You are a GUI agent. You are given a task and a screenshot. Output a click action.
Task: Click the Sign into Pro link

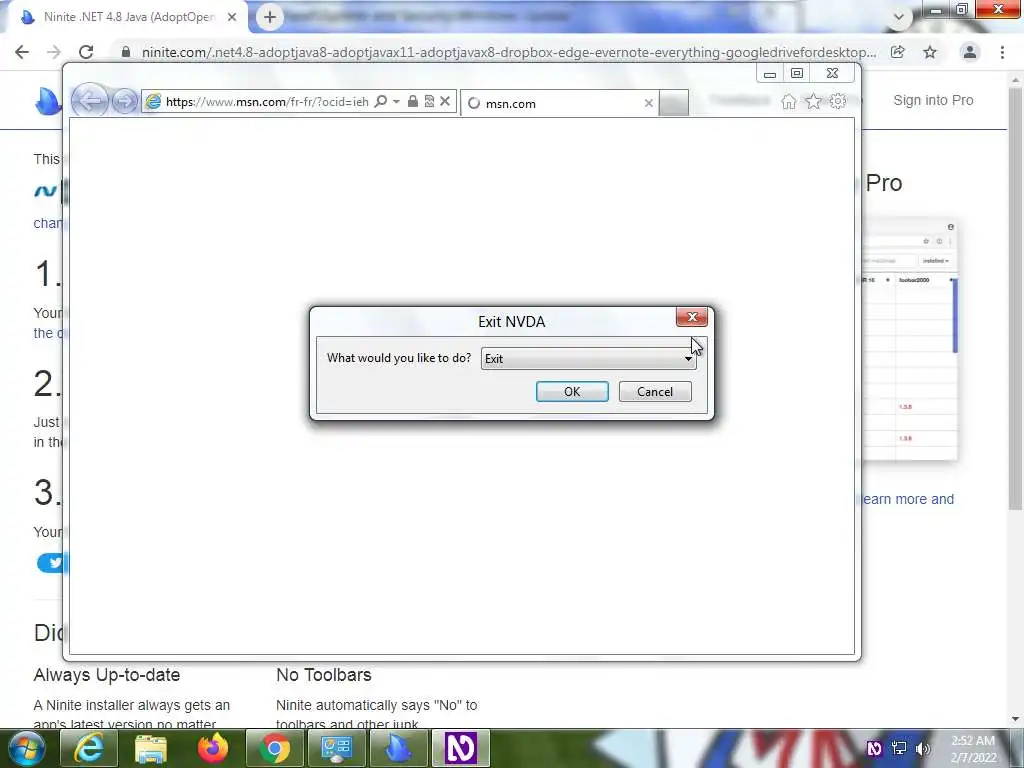(x=933, y=101)
